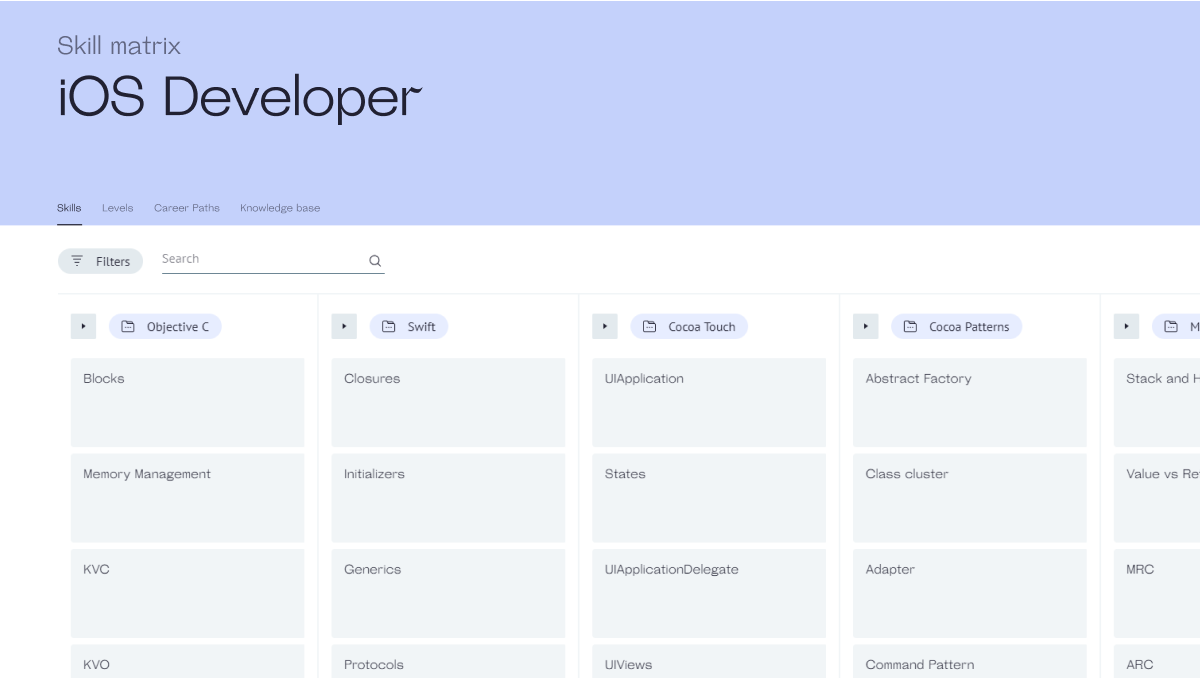Click the iOS Developer page title
1200x679 pixels.
(240, 98)
